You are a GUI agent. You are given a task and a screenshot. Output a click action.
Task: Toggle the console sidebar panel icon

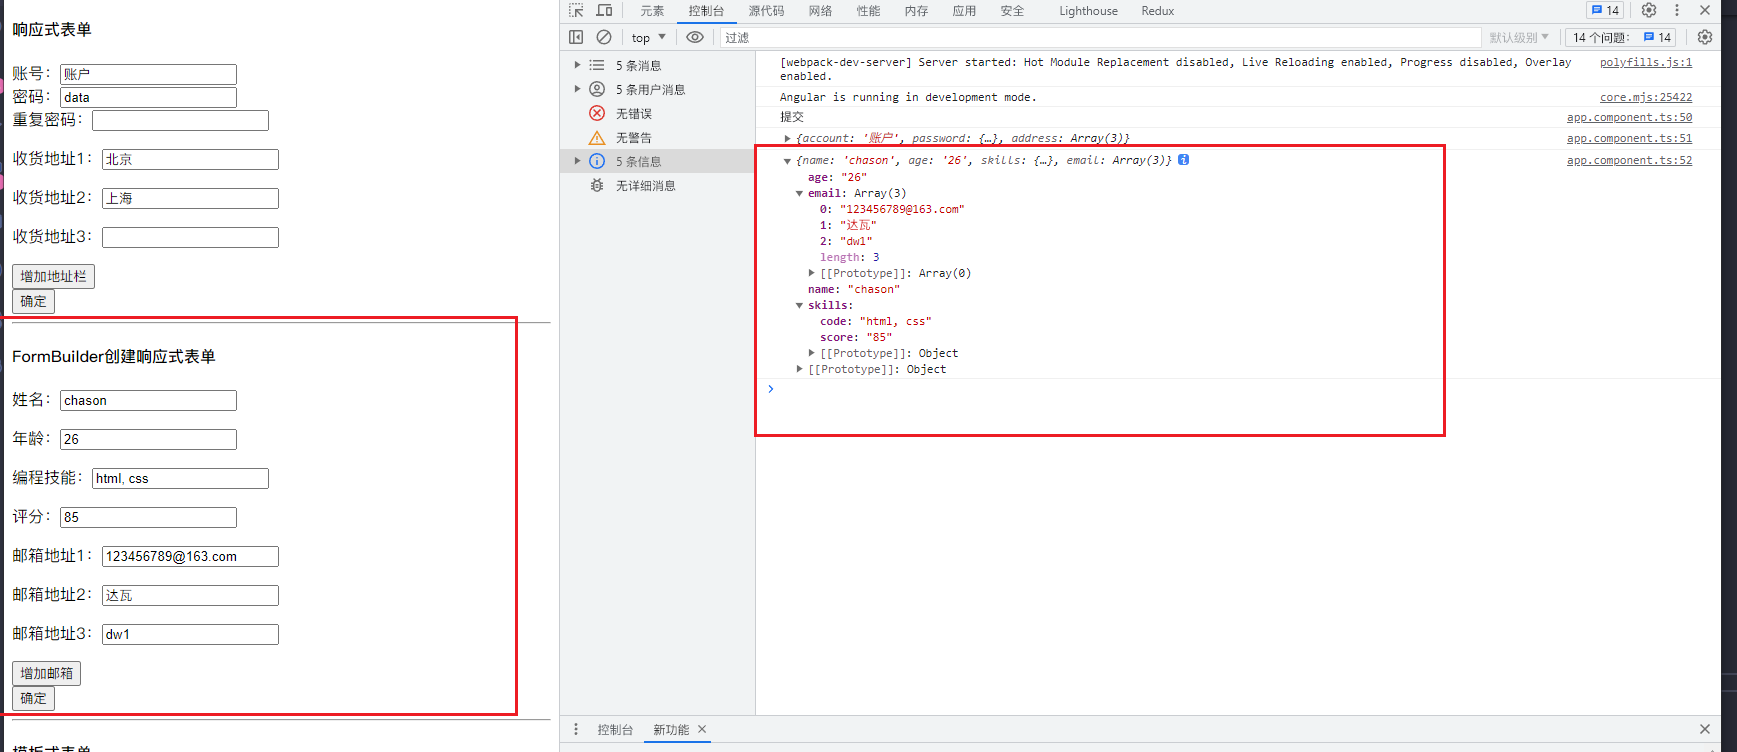(576, 37)
